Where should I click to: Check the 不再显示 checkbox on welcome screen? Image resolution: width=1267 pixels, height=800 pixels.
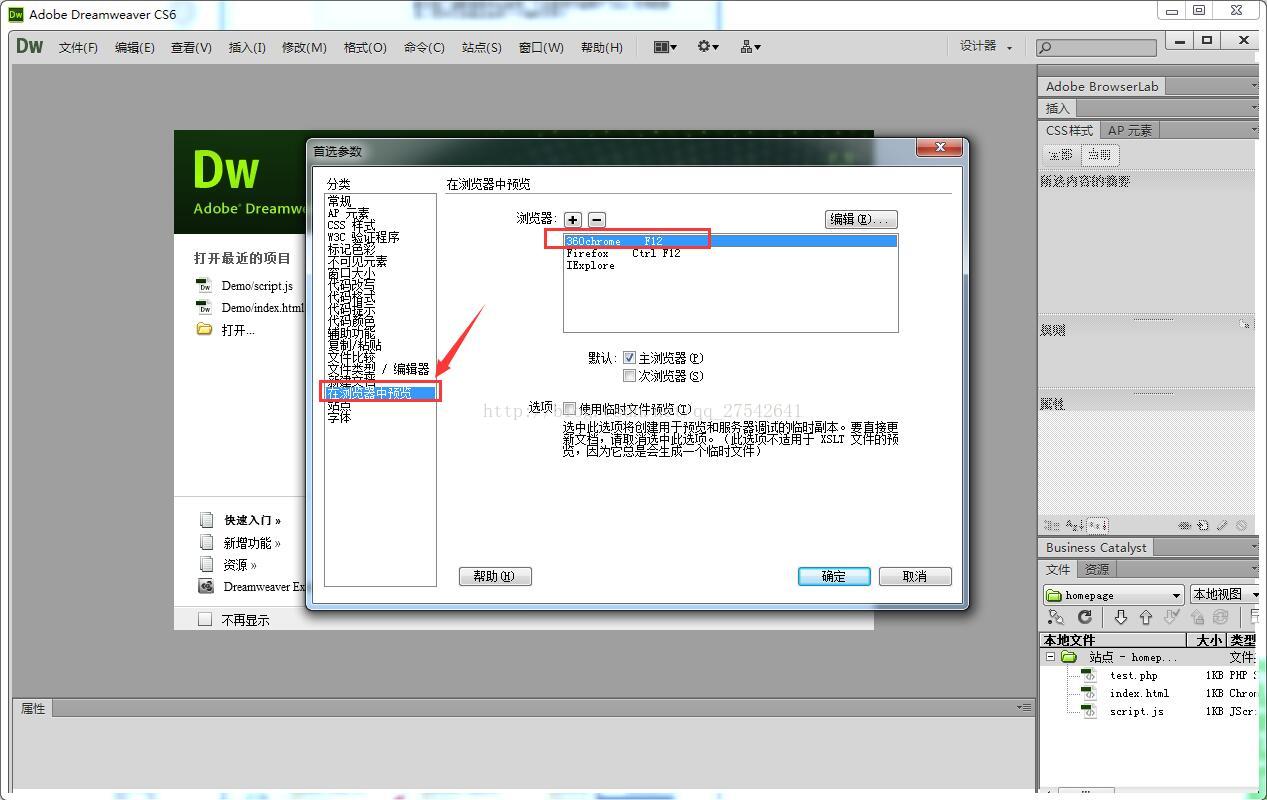pyautogui.click(x=205, y=619)
